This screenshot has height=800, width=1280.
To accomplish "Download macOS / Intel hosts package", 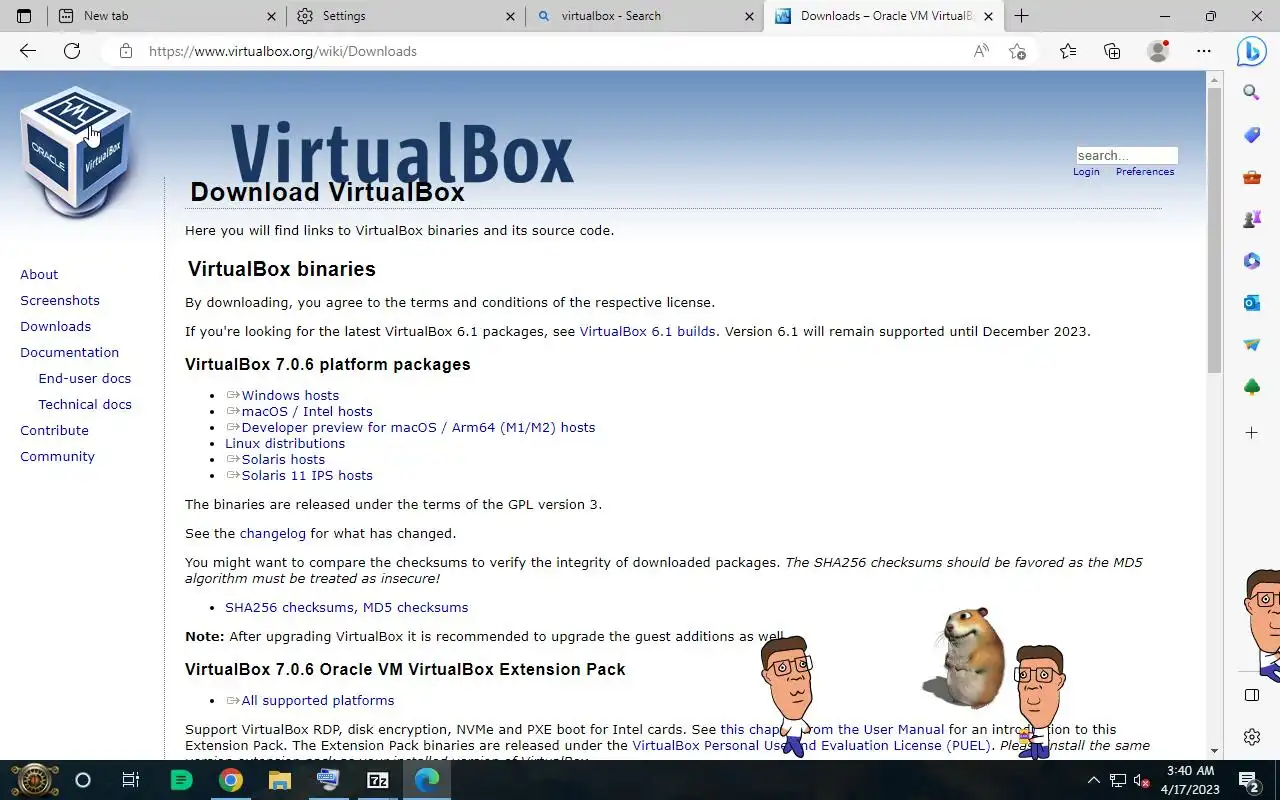I will click(x=307, y=411).
